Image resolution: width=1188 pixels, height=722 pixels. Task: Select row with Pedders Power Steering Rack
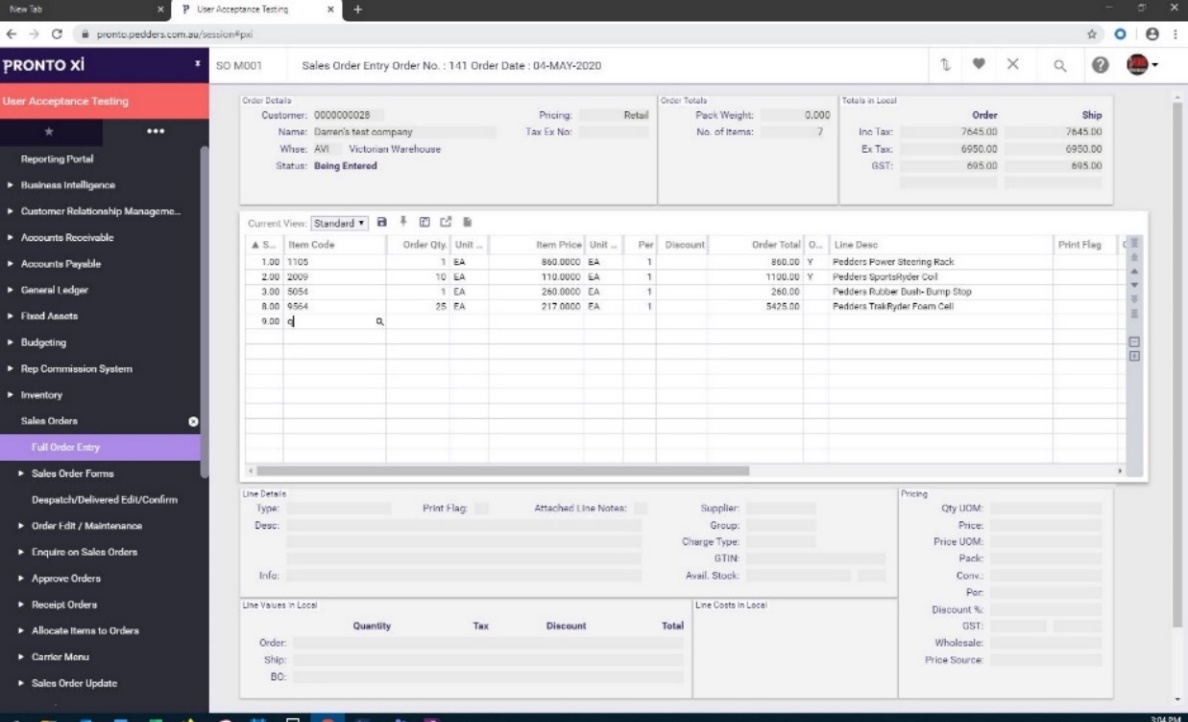point(684,262)
